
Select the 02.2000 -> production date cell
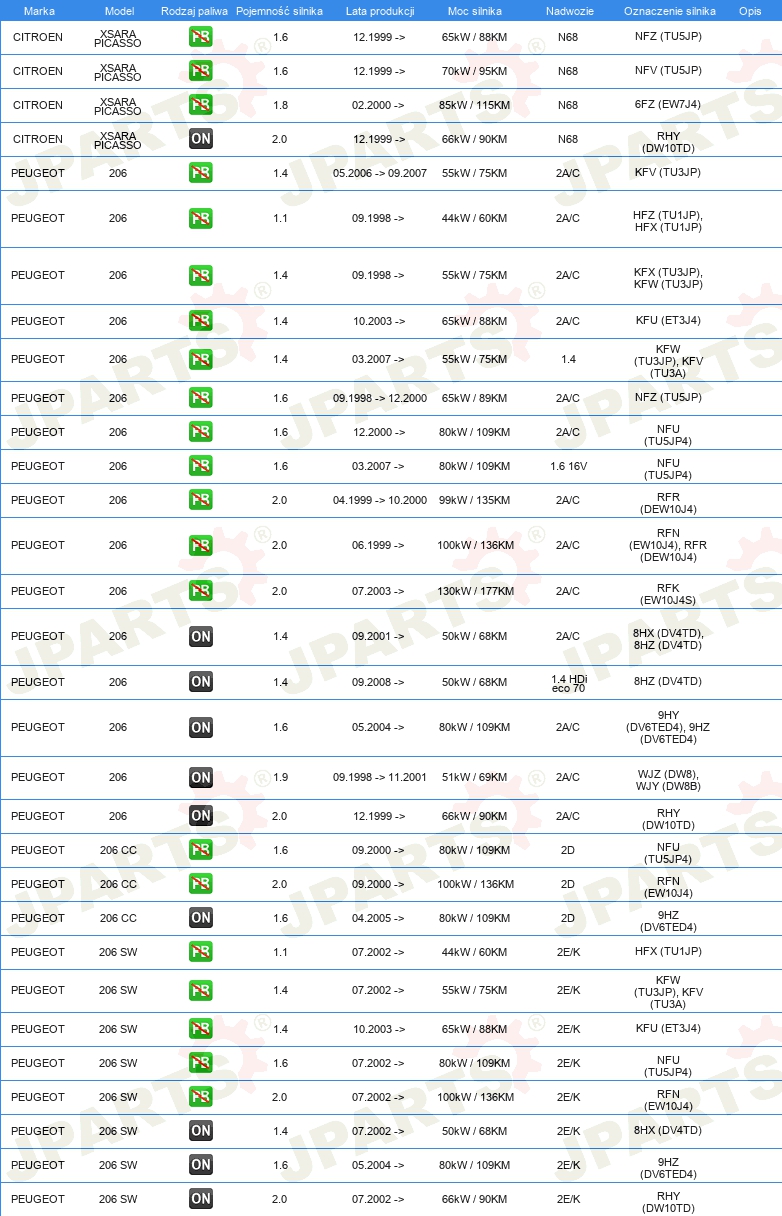pyautogui.click(x=379, y=106)
